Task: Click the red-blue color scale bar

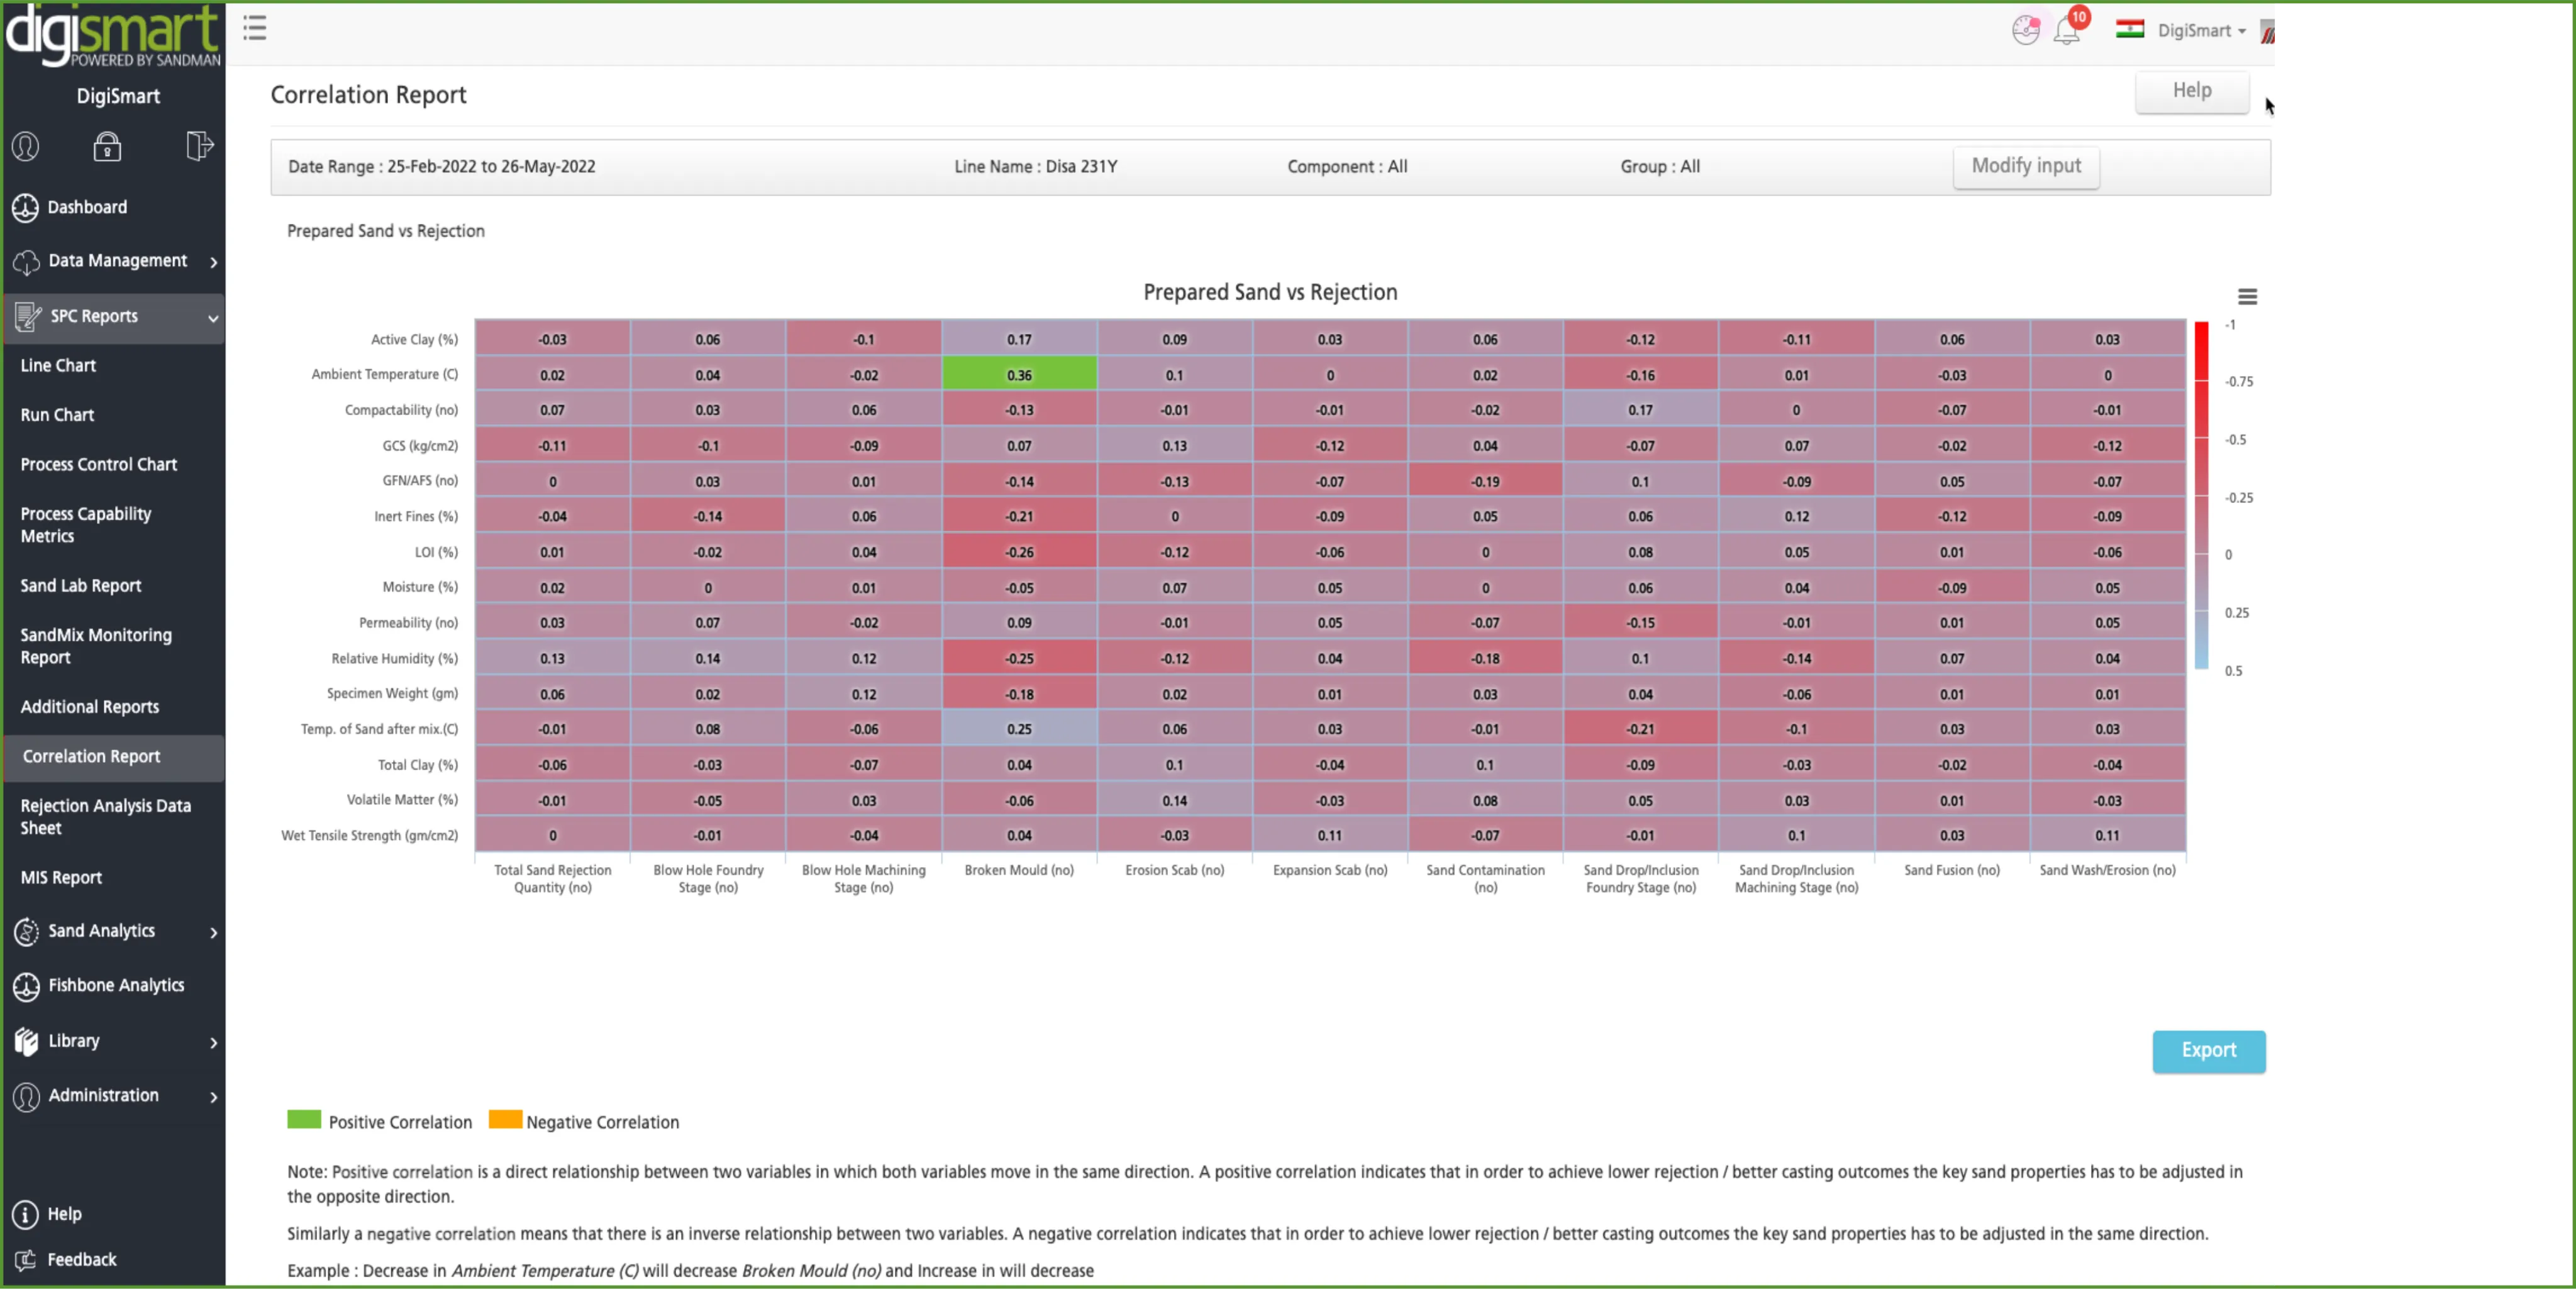Action: point(2201,495)
